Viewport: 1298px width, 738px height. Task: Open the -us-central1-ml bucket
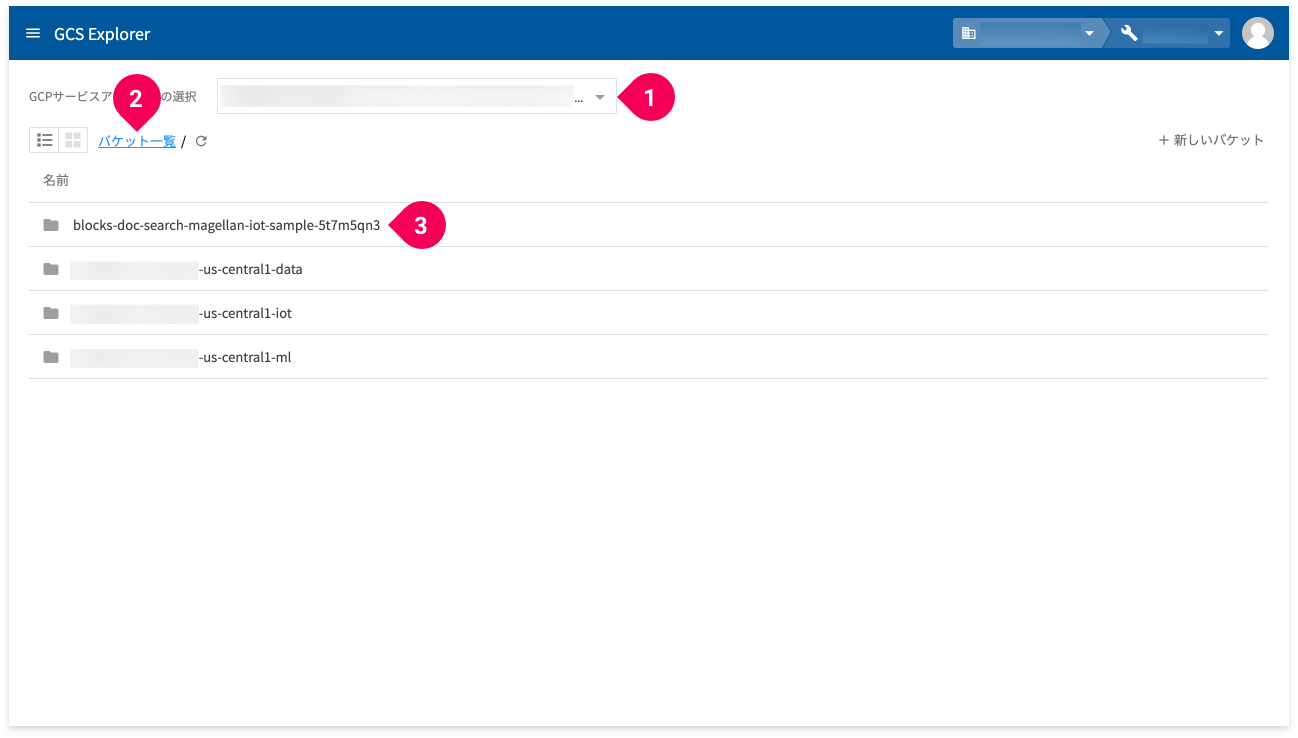click(181, 357)
